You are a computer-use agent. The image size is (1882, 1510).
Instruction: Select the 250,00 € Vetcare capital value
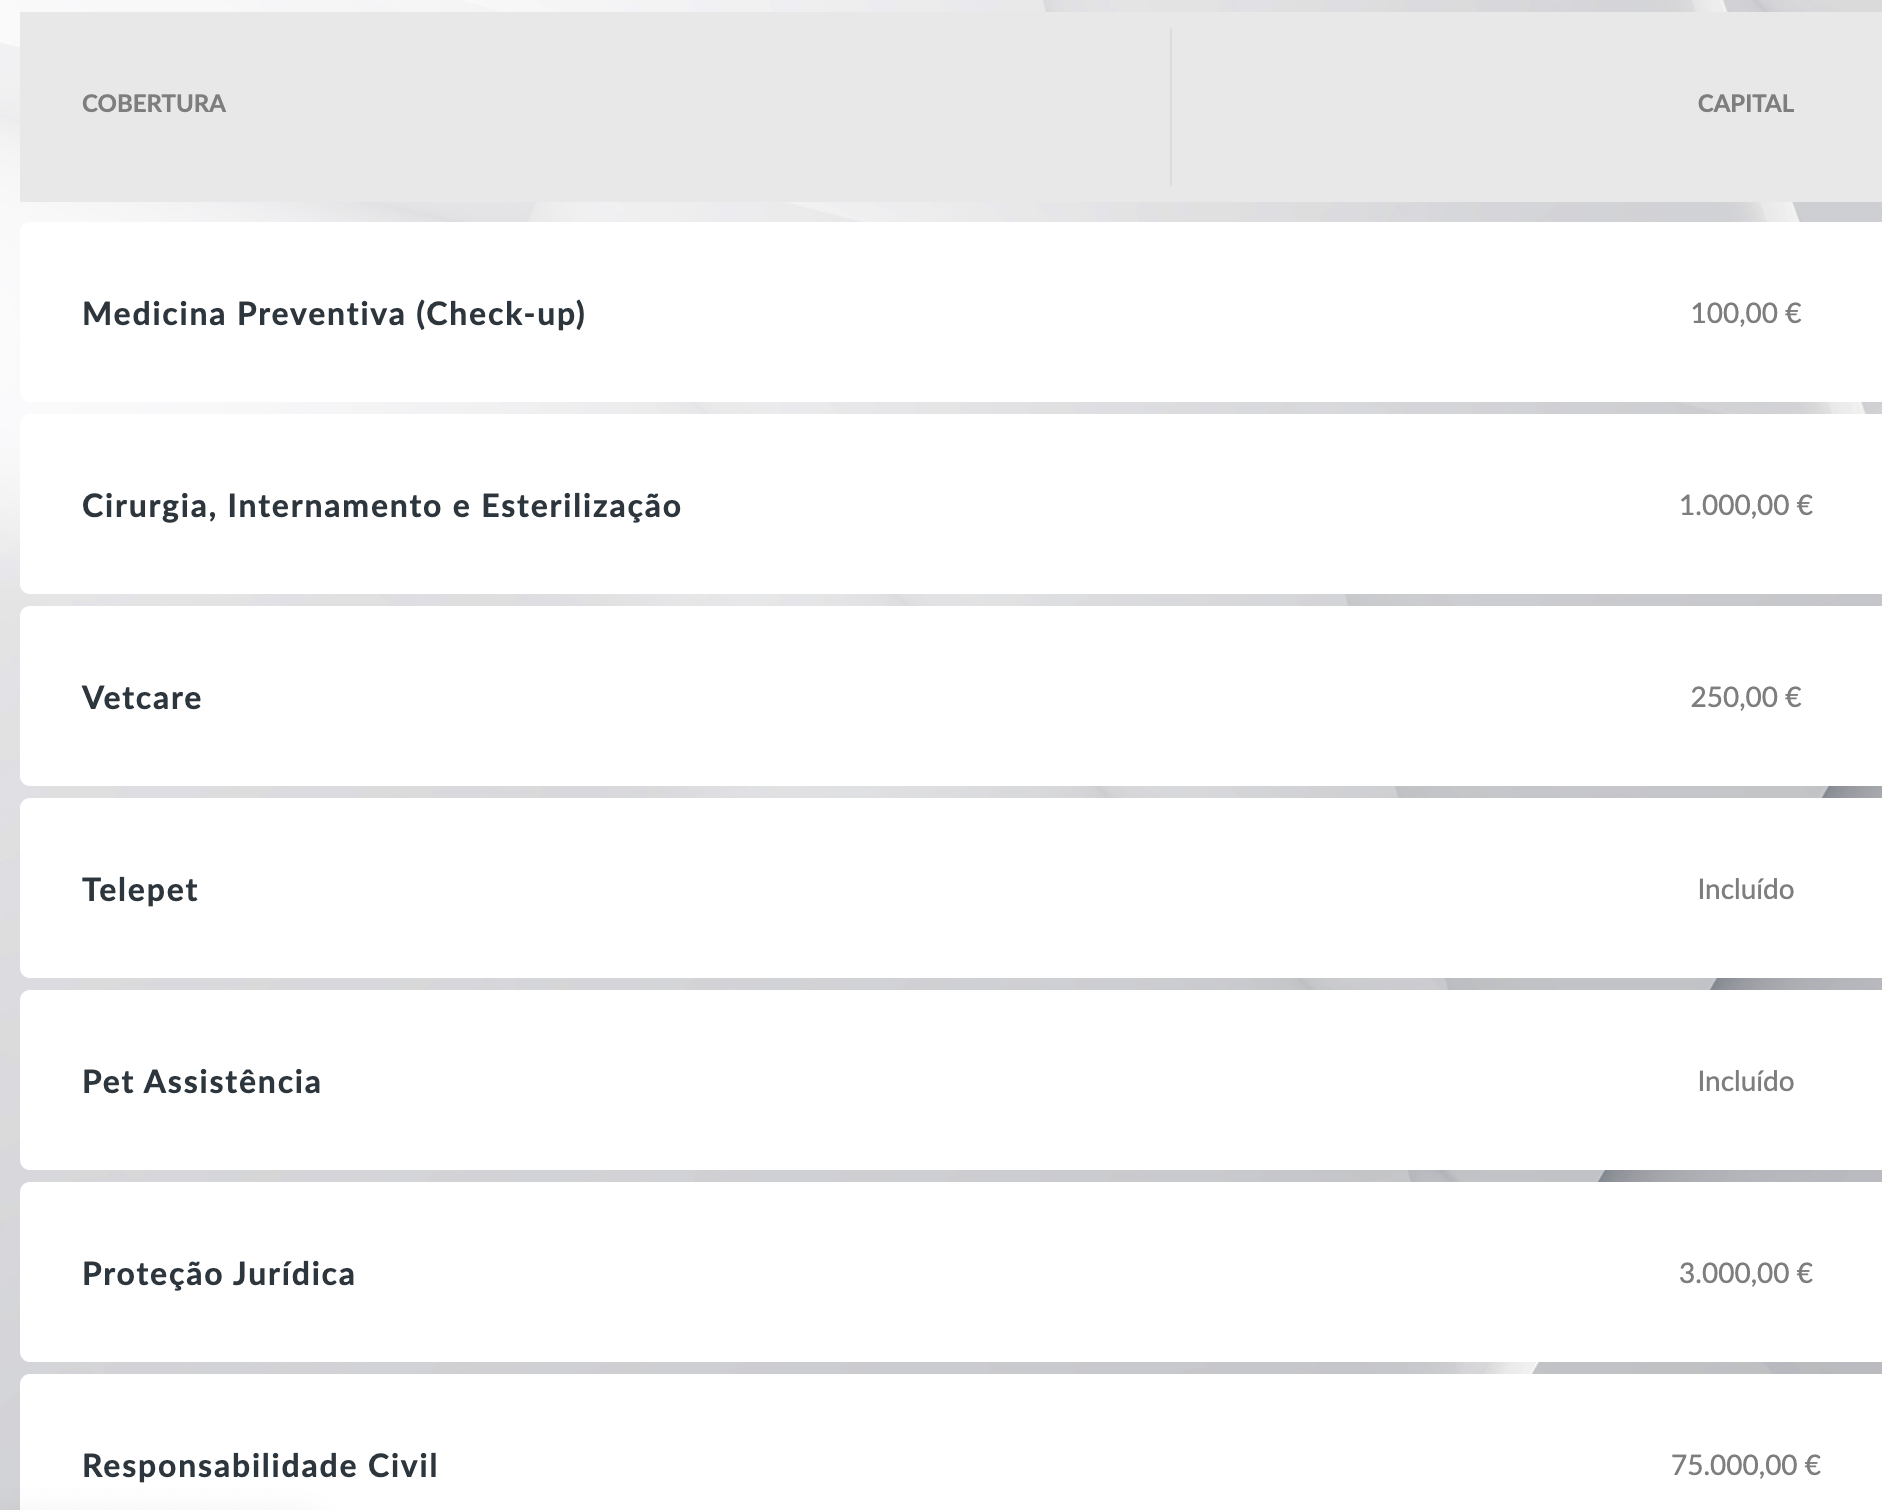point(1745,698)
